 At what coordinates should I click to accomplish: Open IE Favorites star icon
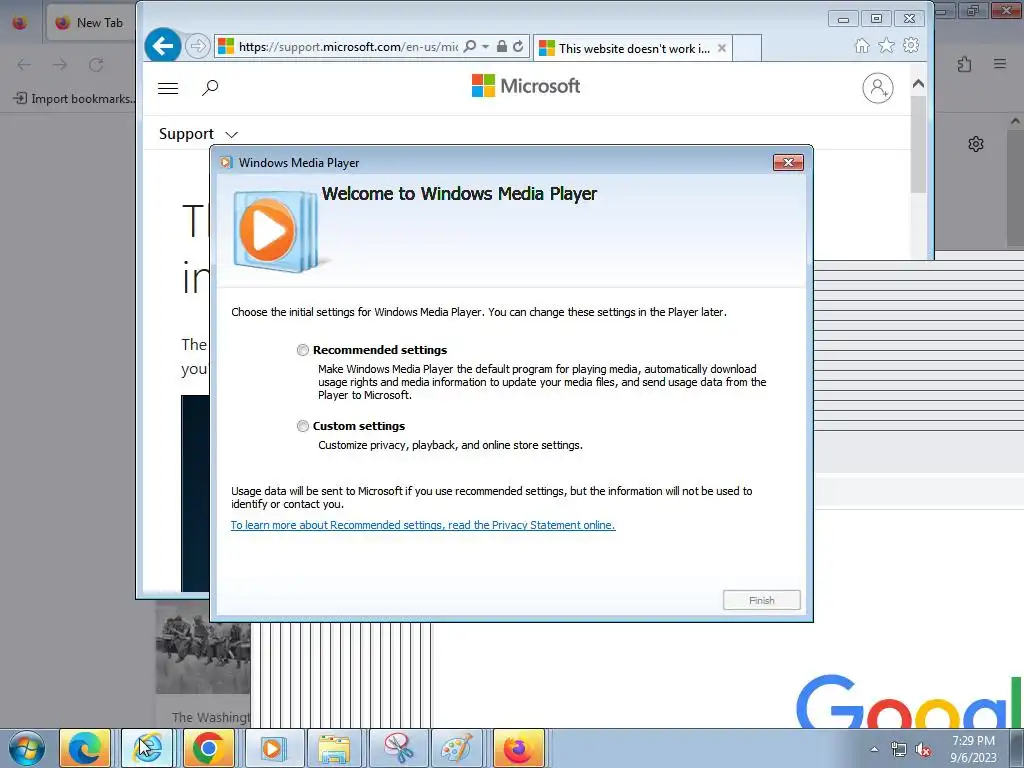886,46
